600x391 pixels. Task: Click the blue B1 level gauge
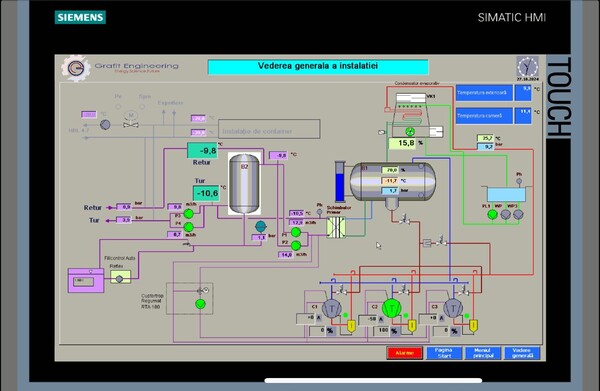340,181
